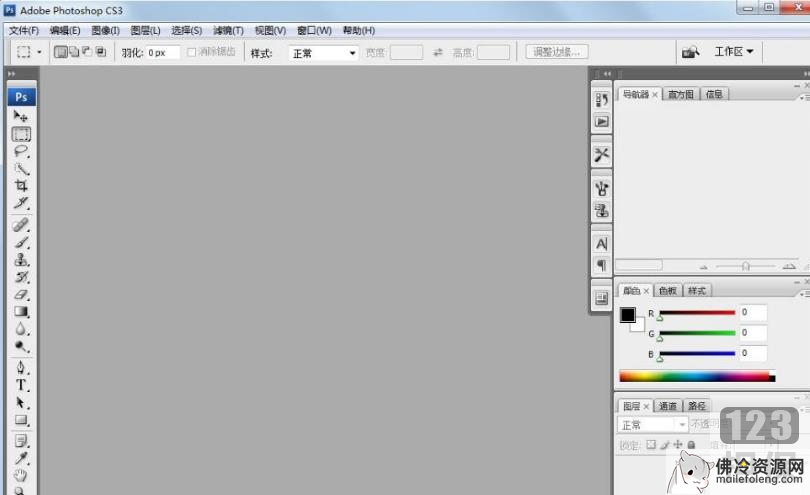Image resolution: width=810 pixels, height=495 pixels.
Task: Click the 调整边缘... button
Action: 558,52
